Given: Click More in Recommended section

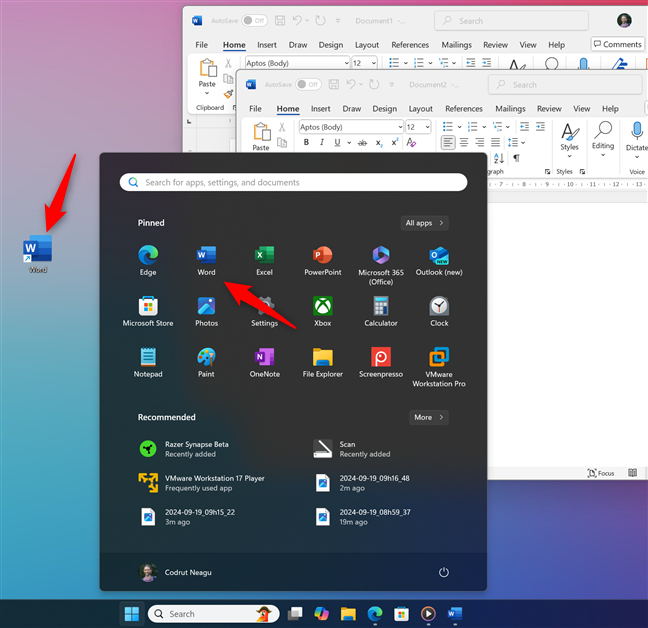Looking at the screenshot, I should click(x=429, y=417).
